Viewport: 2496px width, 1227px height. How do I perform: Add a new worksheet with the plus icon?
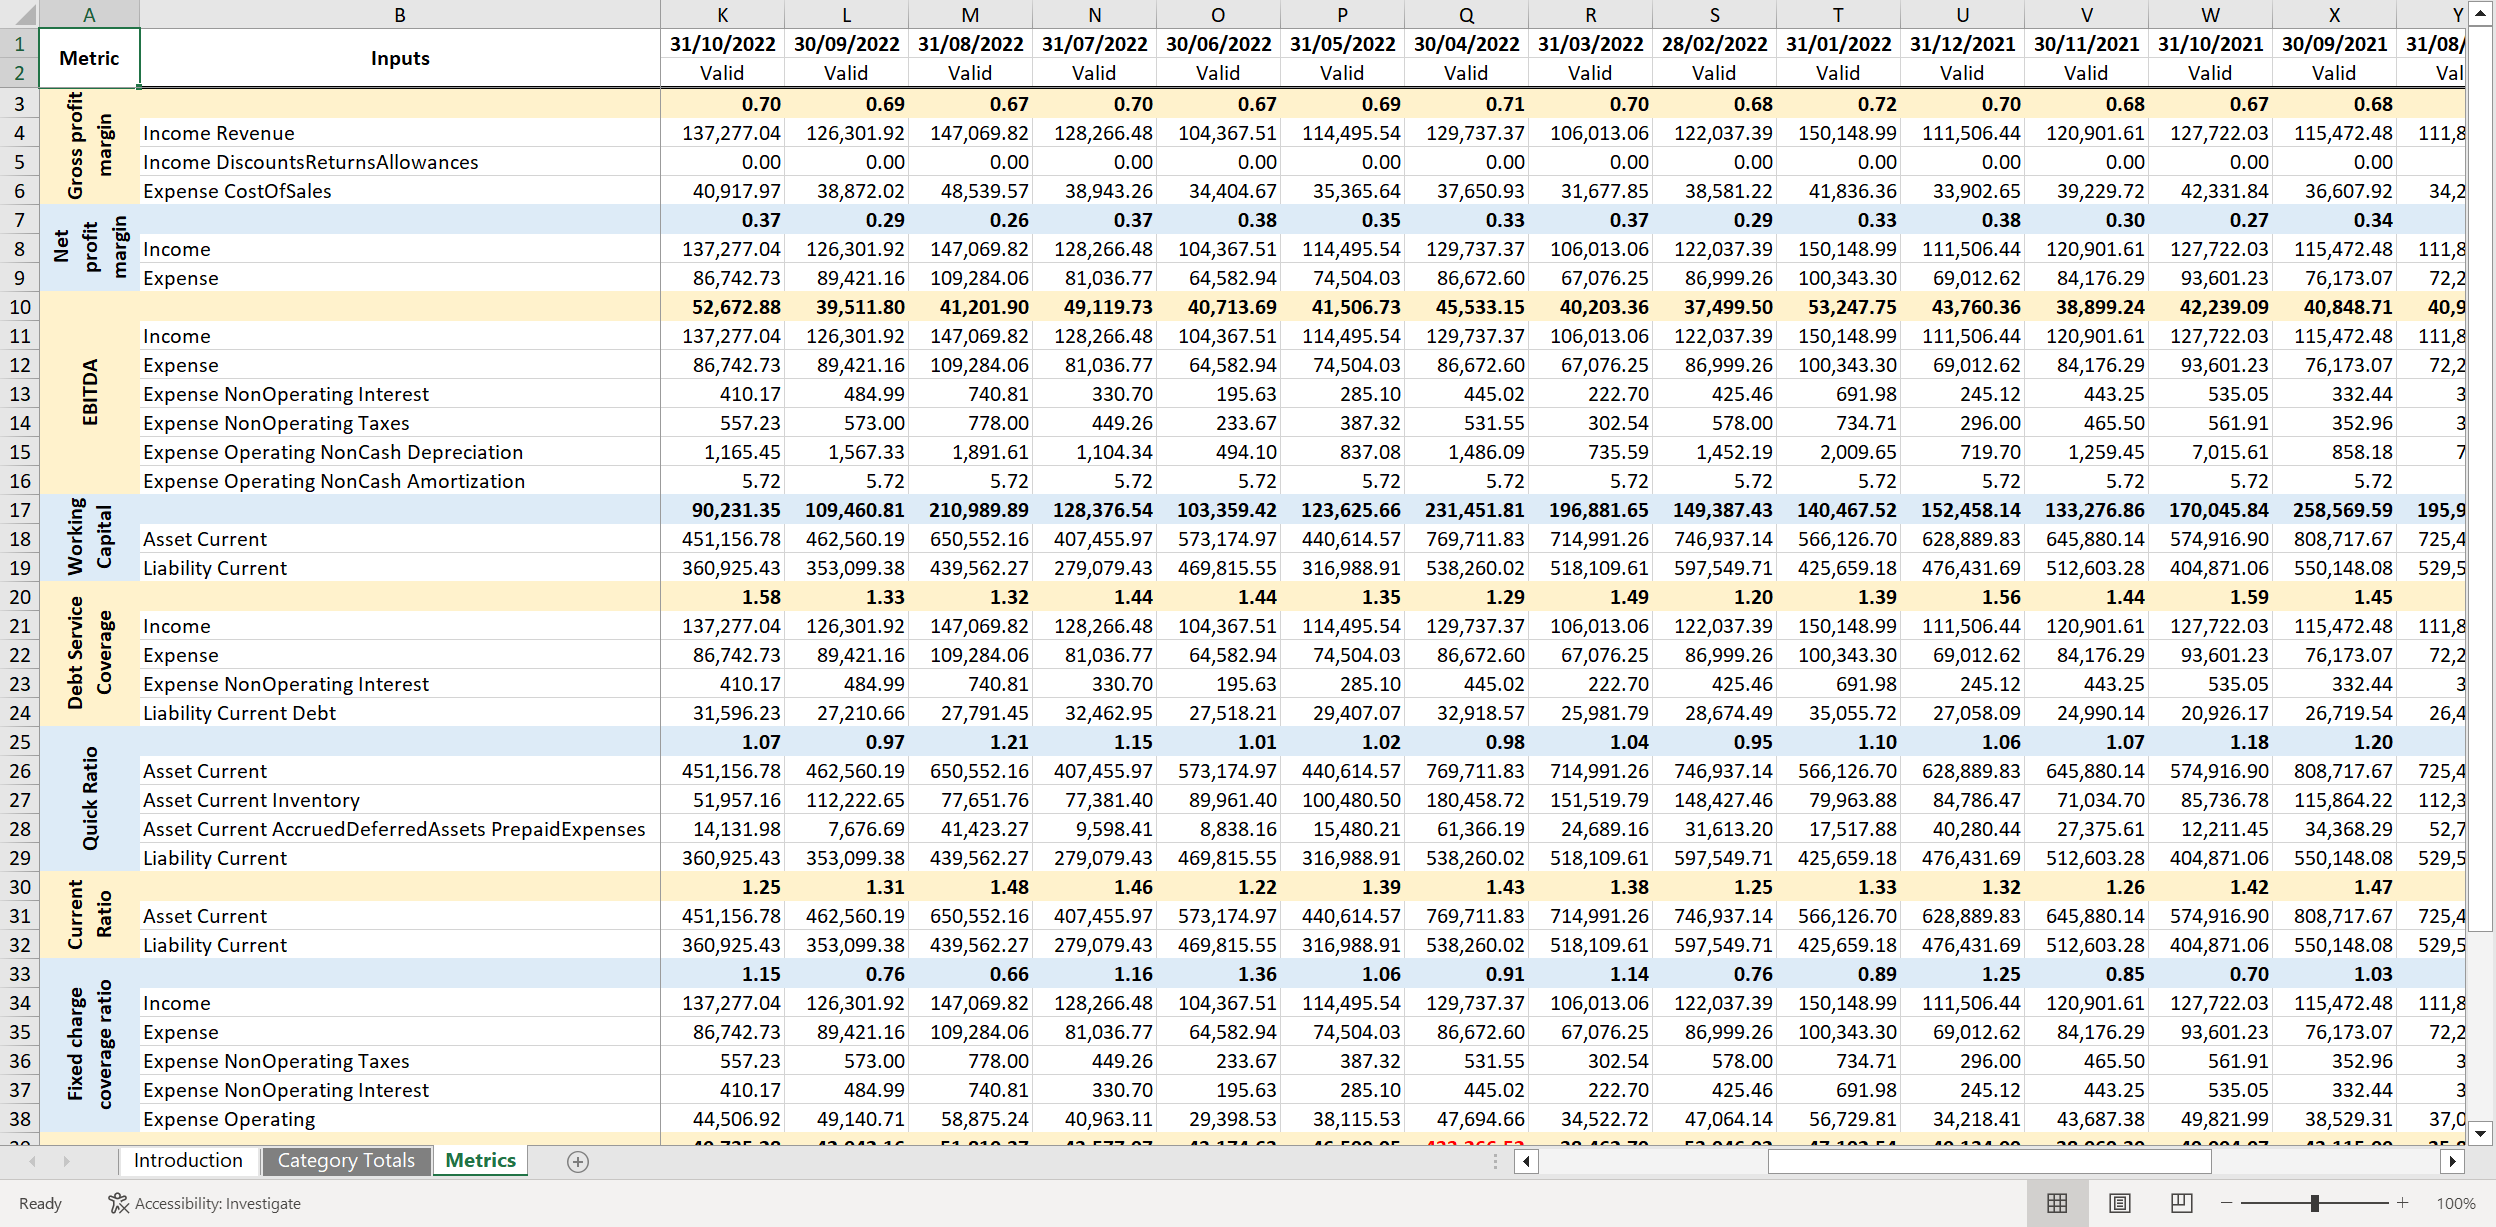577,1161
